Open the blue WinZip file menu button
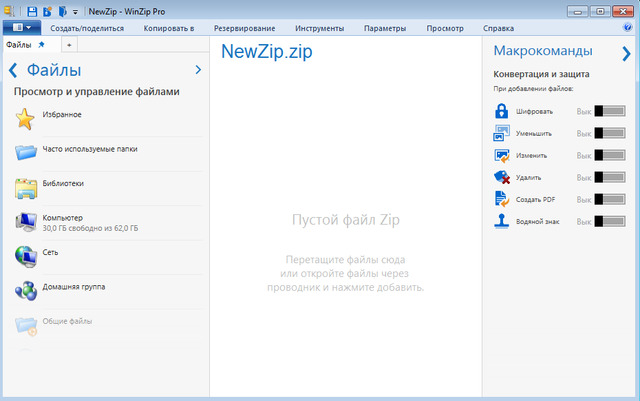Screen dimensions: 640x401 coord(22,28)
